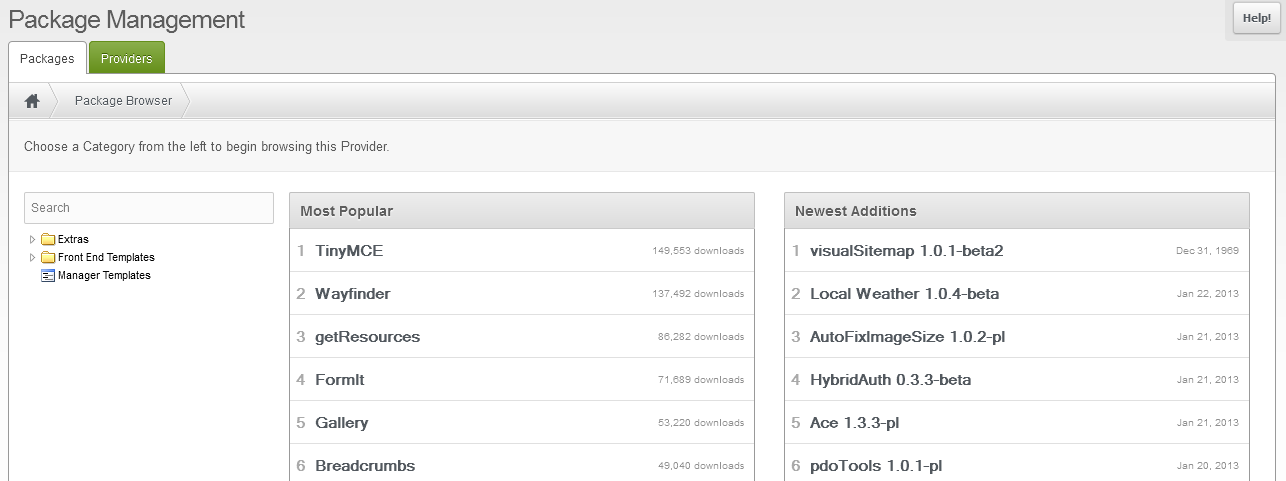Select getResources from Most Popular
Screen dimensions: 1286x481
coord(367,337)
